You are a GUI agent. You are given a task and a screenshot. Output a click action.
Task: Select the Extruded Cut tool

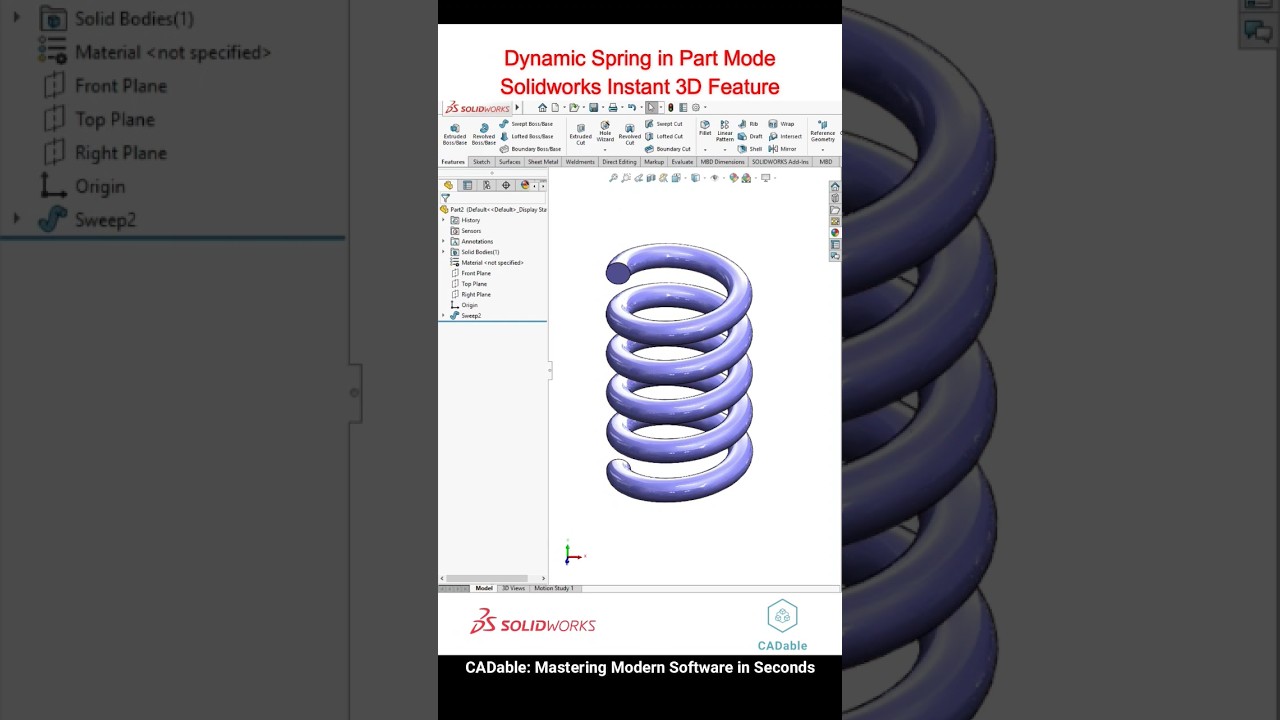point(581,135)
